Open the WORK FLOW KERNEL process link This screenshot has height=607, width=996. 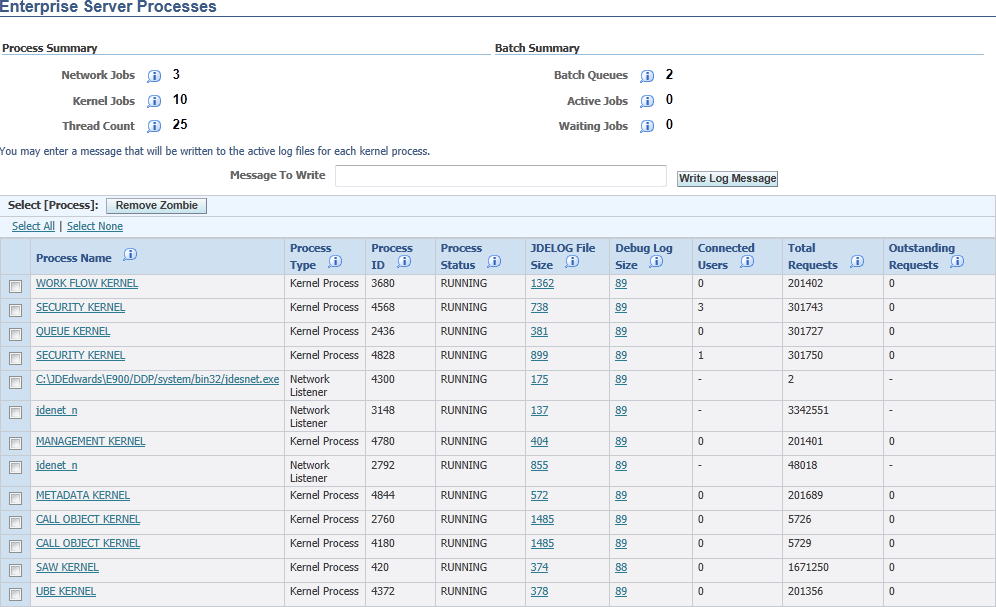[86, 283]
